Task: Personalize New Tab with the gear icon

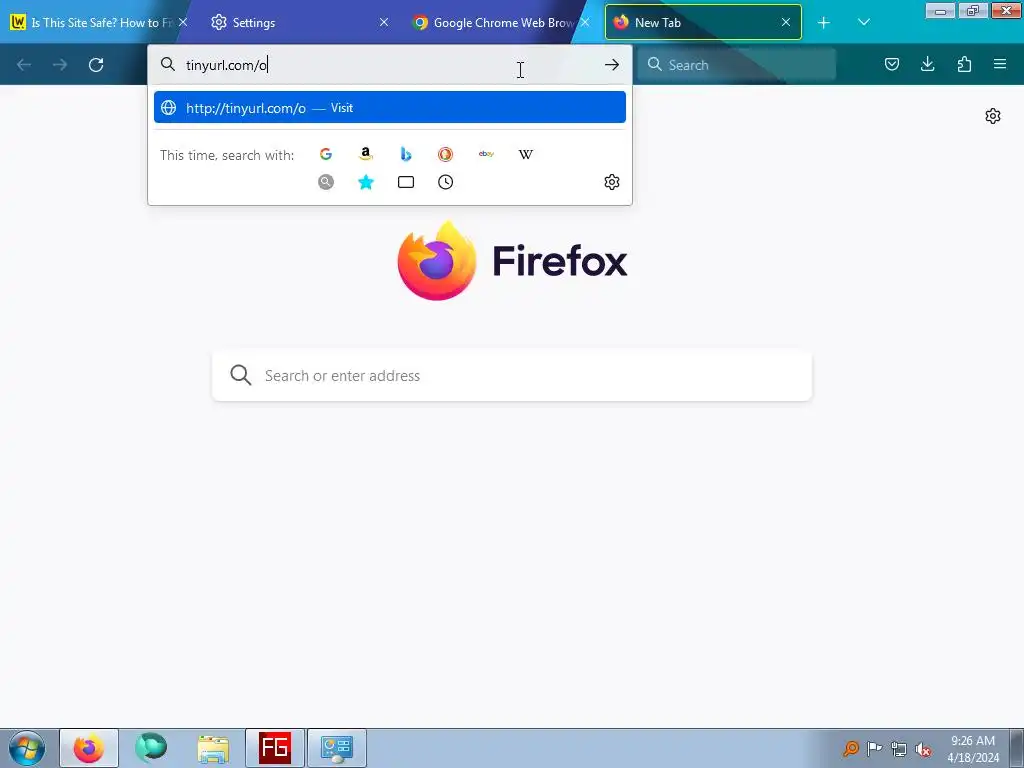Action: 993,116
